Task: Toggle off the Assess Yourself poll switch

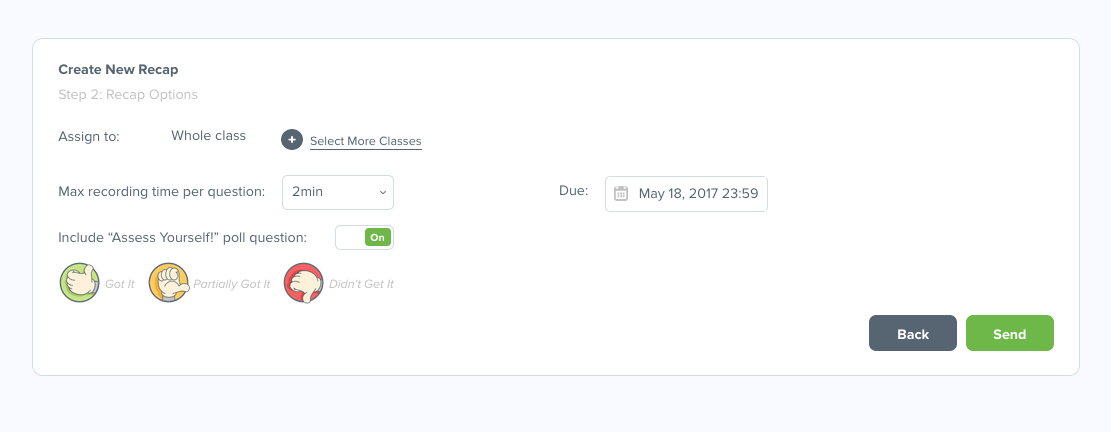Action: point(365,237)
